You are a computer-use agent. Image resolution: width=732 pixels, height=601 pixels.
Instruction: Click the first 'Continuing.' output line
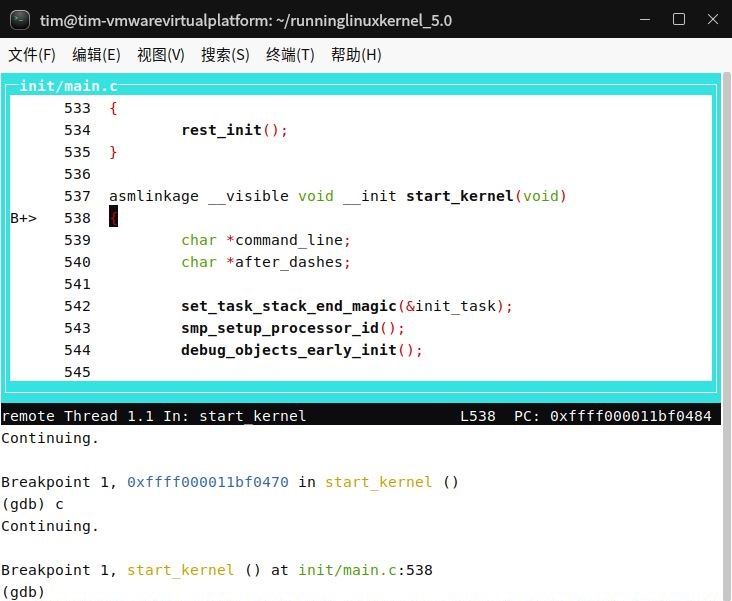click(50, 438)
